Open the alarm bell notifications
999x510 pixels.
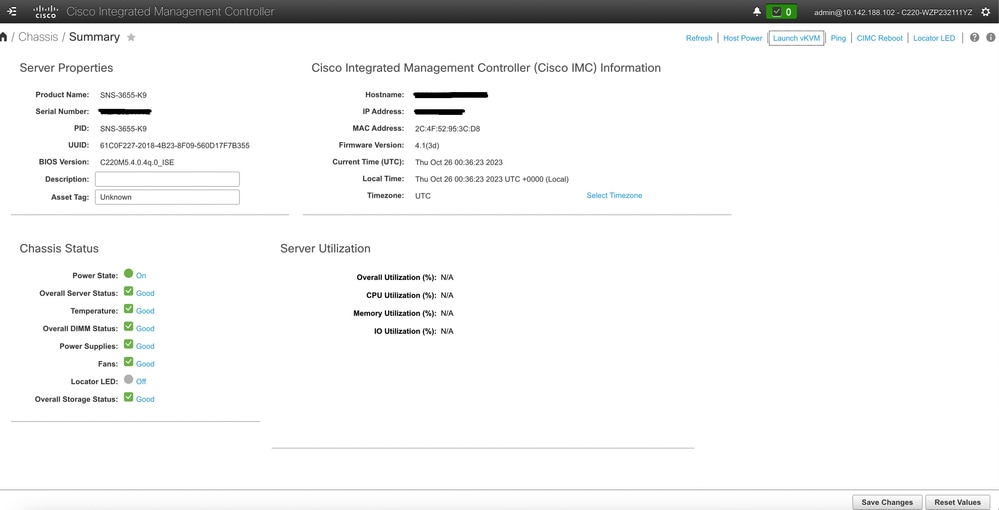tap(757, 11)
